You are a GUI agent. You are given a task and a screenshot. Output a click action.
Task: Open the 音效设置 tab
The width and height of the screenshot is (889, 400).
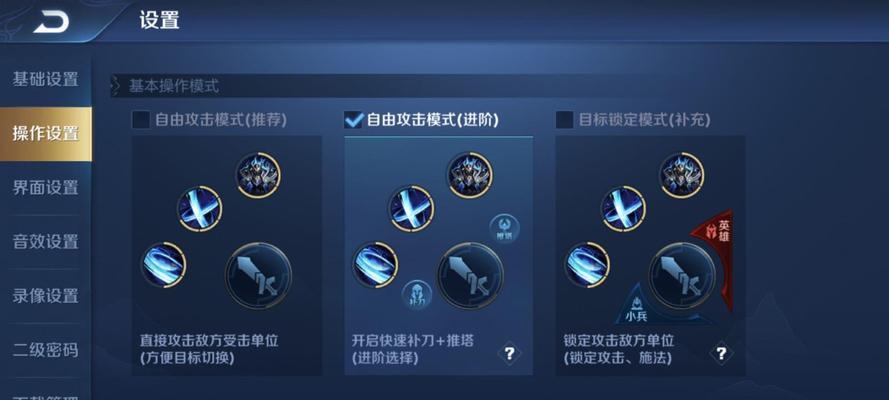coord(45,241)
